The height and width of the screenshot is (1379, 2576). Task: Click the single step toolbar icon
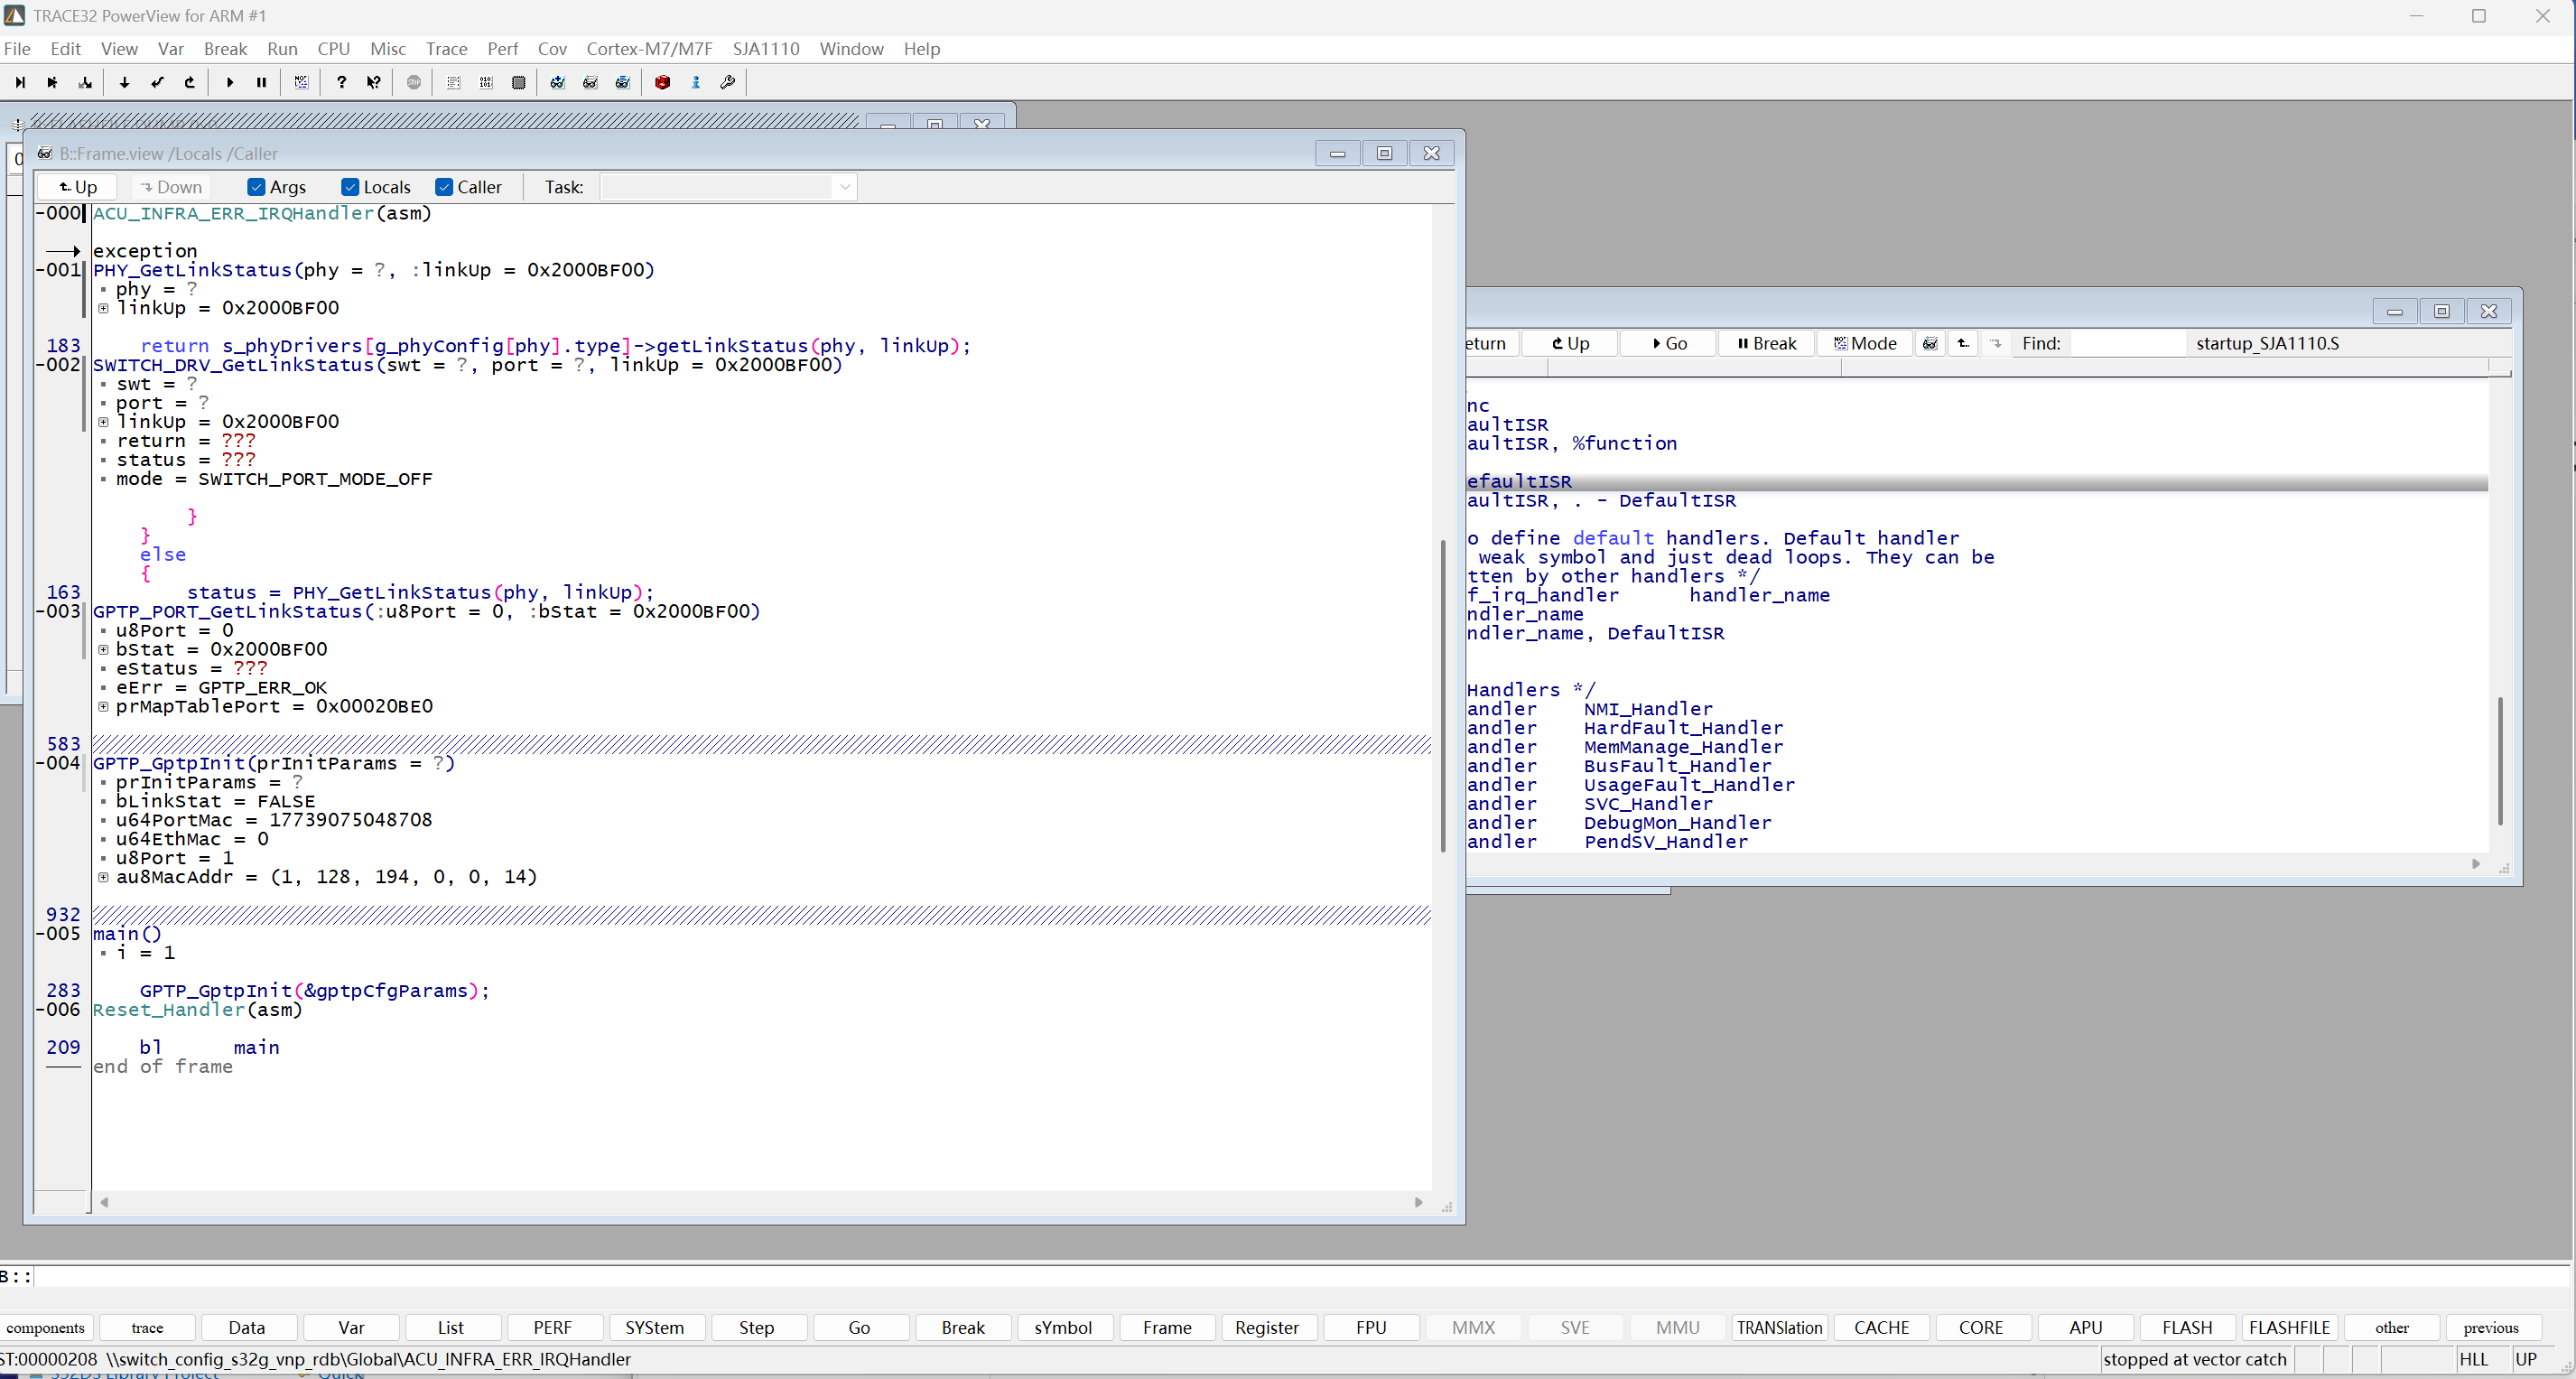pos(20,83)
